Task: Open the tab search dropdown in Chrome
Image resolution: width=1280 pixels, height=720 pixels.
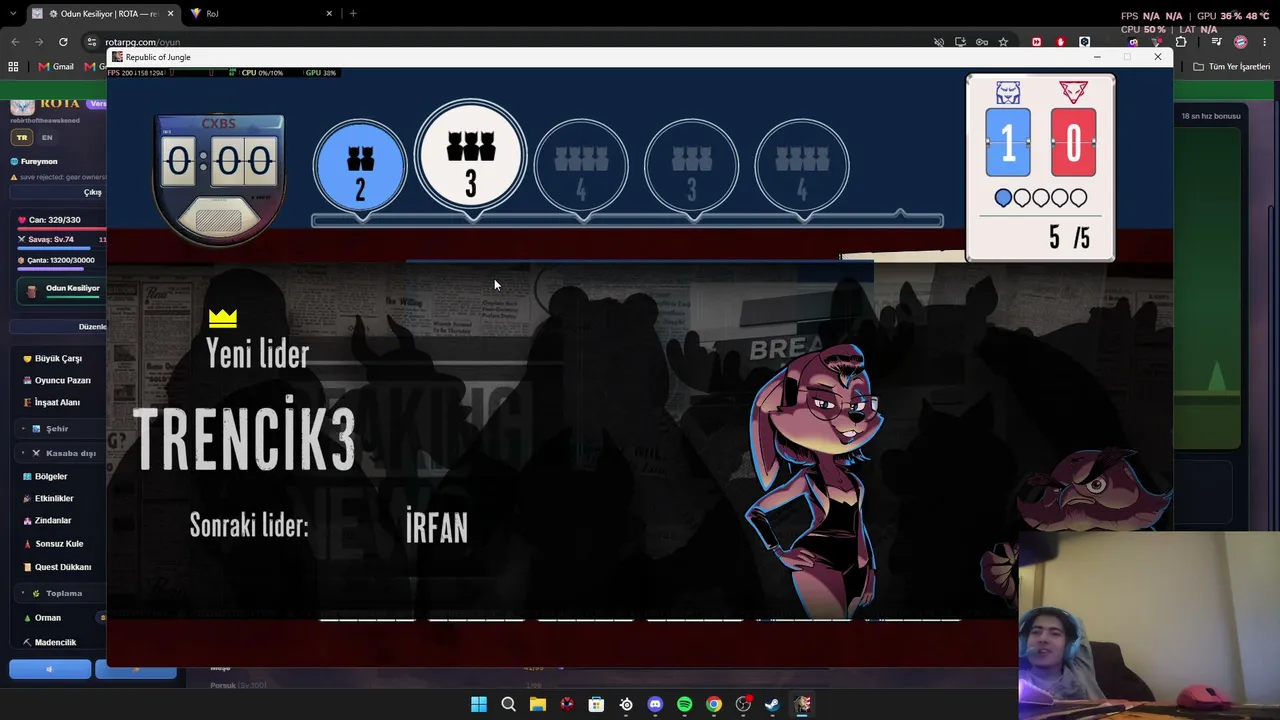Action: tap(12, 13)
